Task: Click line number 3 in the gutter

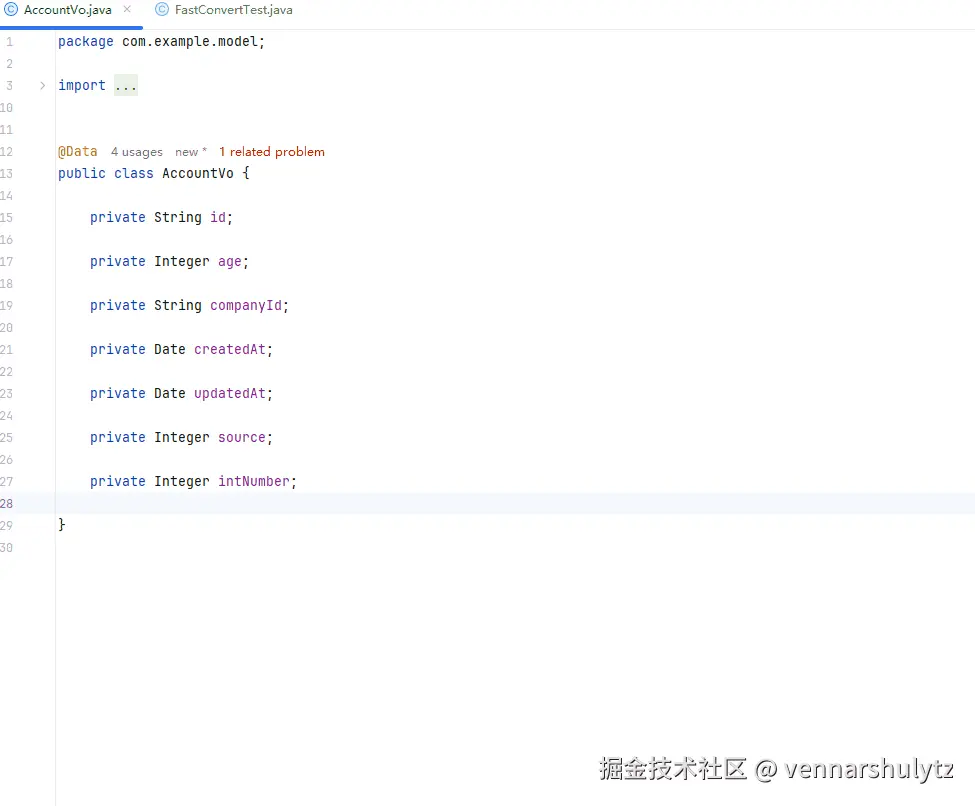Action: (8, 85)
